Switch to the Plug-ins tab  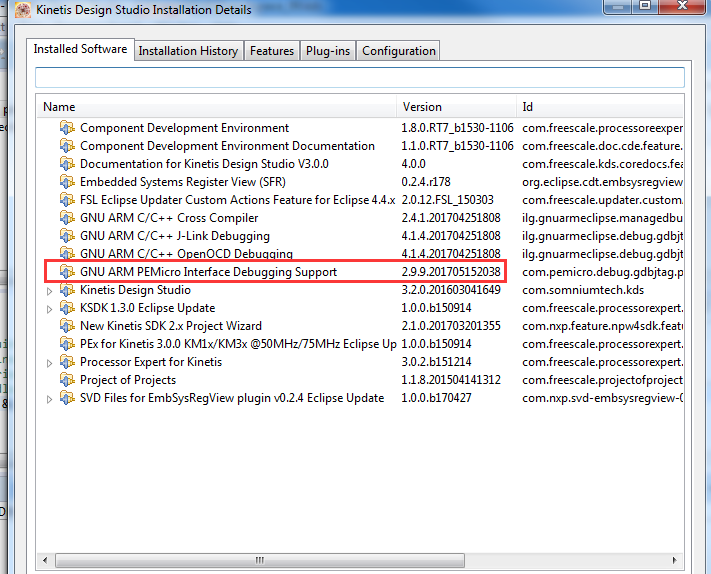(328, 51)
